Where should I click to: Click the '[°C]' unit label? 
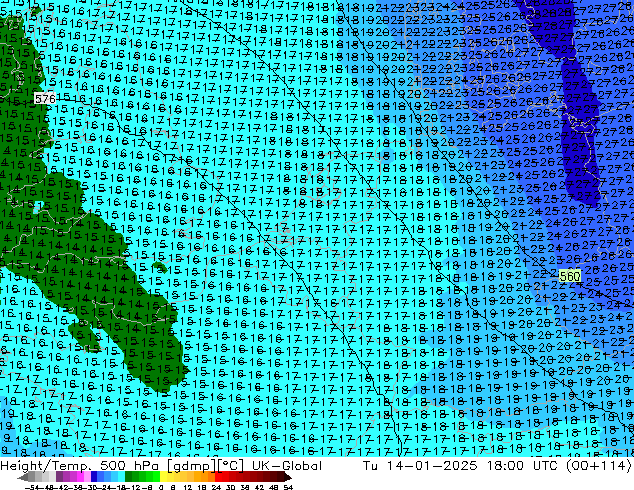[x=231, y=466]
